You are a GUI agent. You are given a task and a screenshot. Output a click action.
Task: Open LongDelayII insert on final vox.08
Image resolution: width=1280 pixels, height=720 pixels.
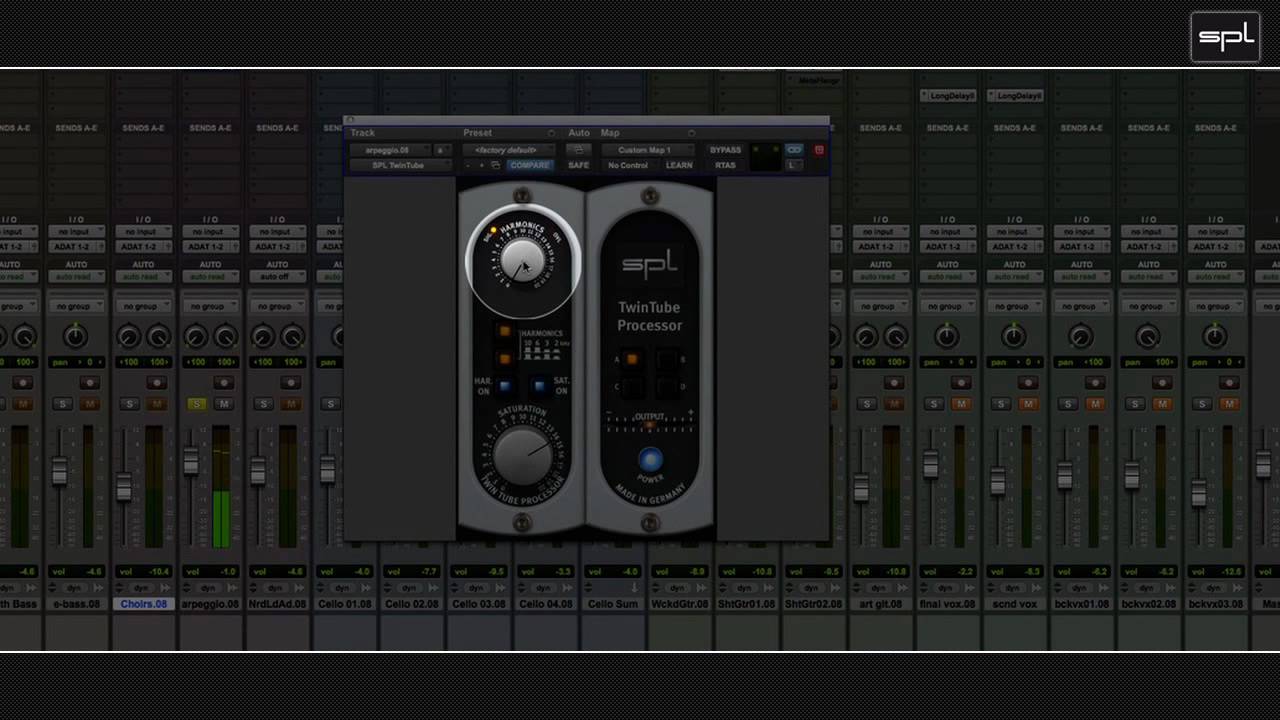tap(948, 96)
